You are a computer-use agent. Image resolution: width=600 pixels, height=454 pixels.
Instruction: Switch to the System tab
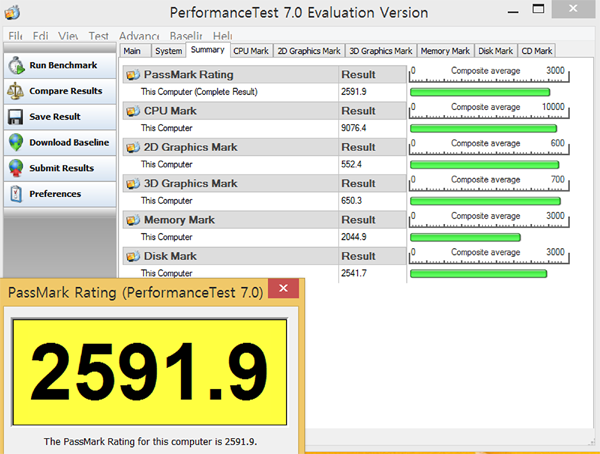coord(168,51)
